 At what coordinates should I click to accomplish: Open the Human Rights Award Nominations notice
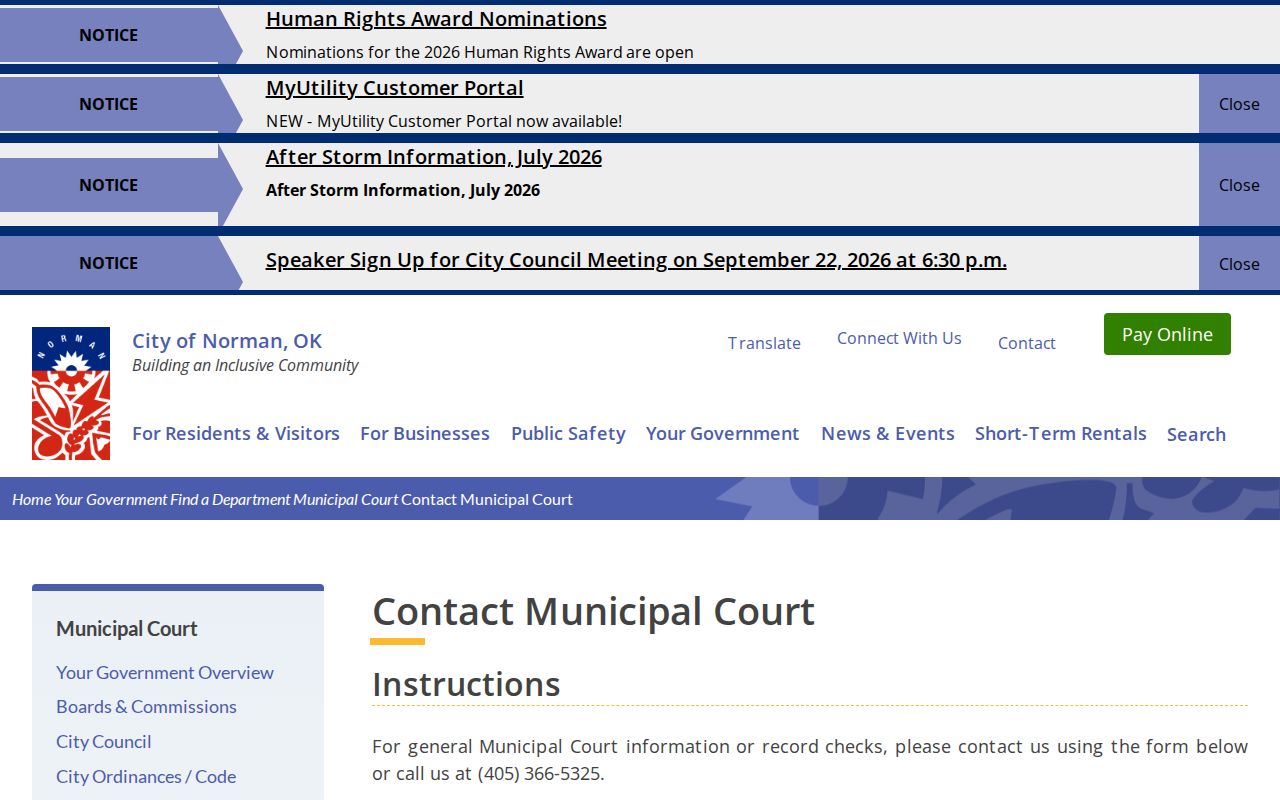(x=436, y=19)
